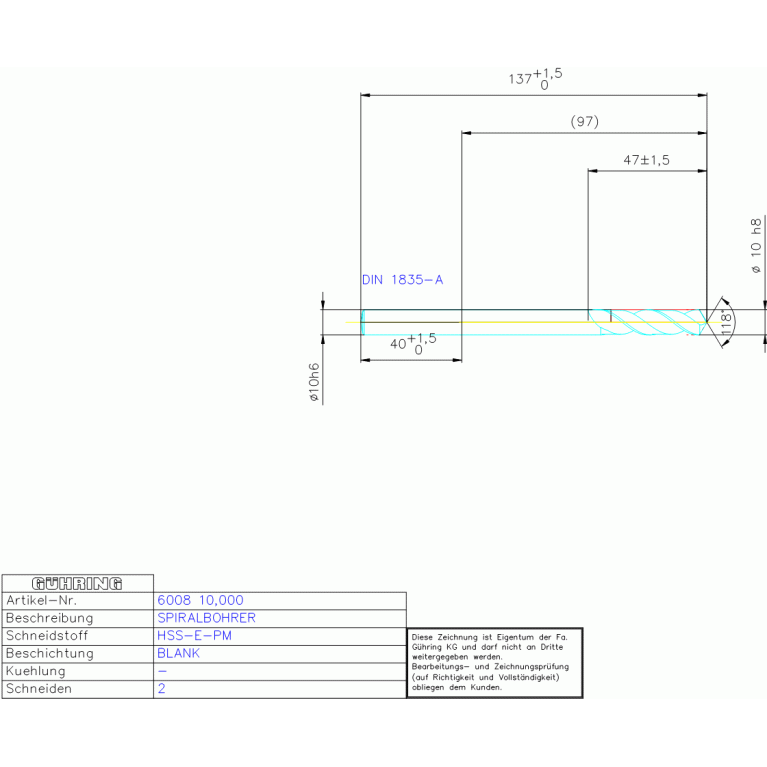The width and height of the screenshot is (767, 767).
Task: Click the Gühring KG ownership disclaimer box
Action: click(494, 662)
